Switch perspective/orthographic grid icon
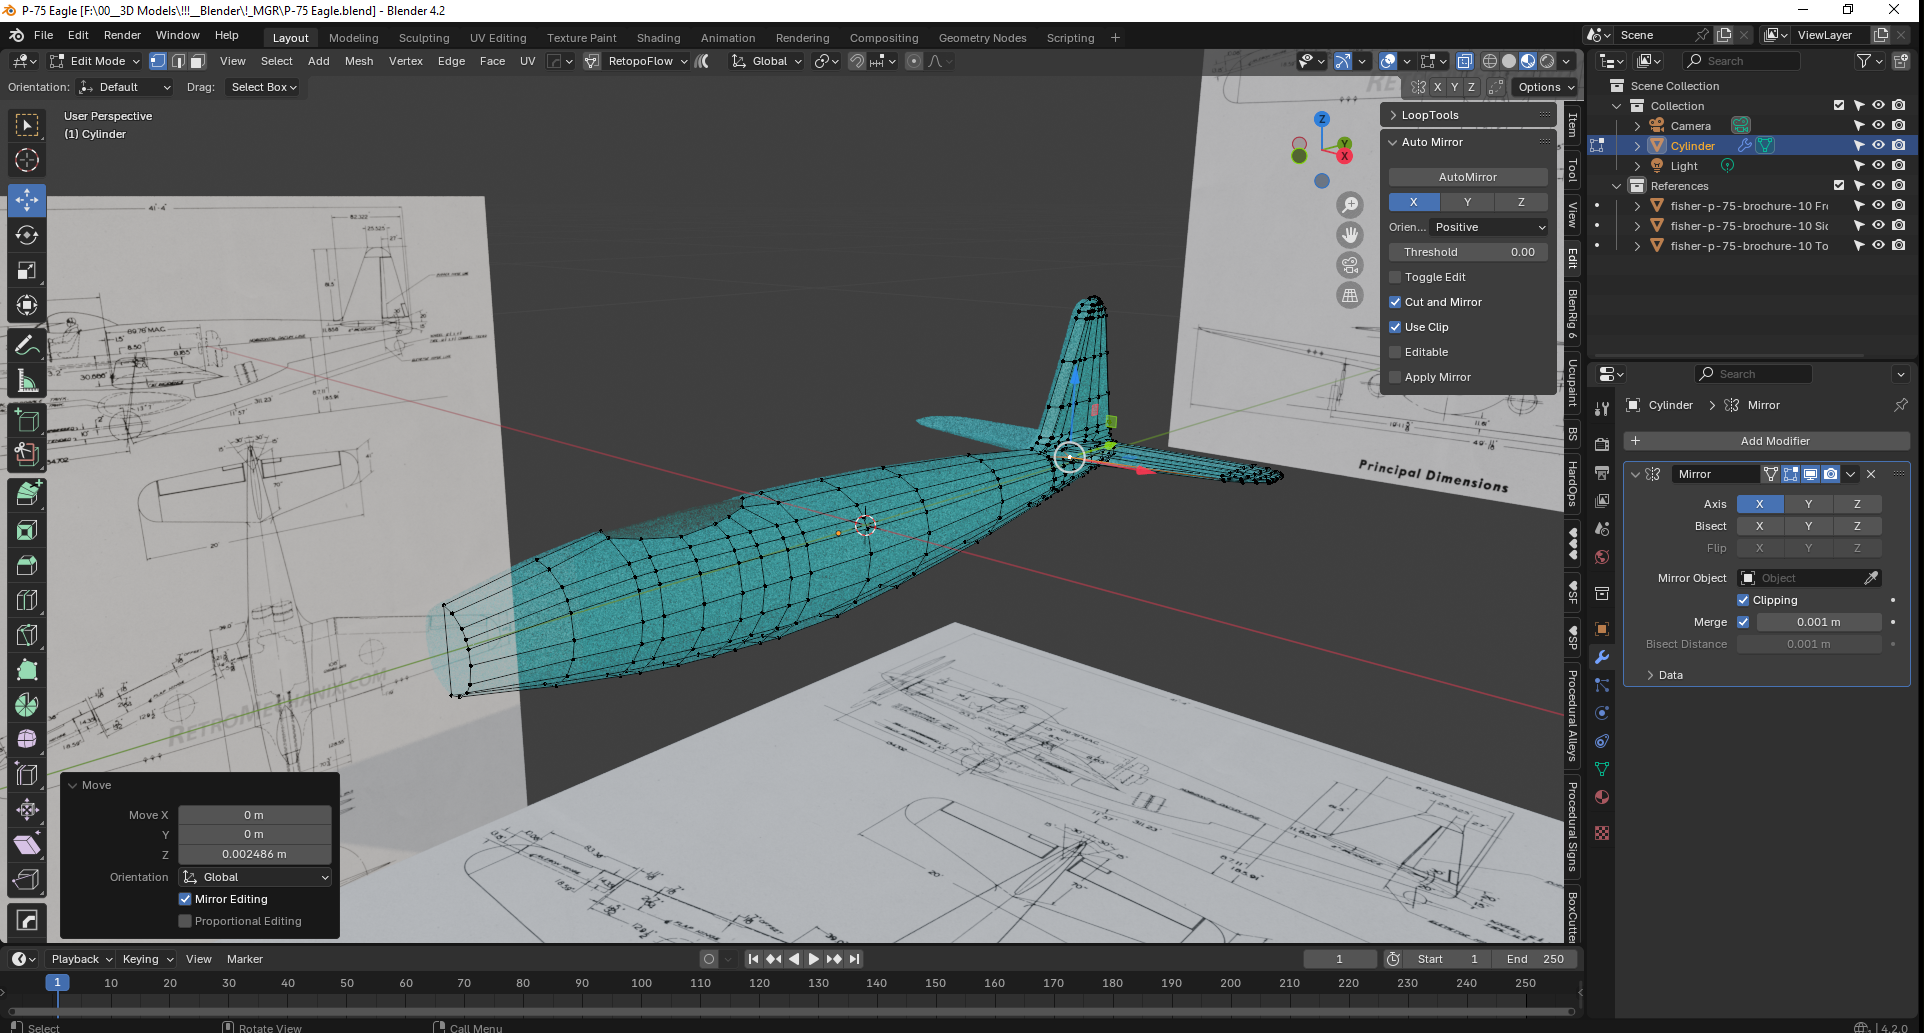Image resolution: width=1924 pixels, height=1033 pixels. coord(1350,295)
